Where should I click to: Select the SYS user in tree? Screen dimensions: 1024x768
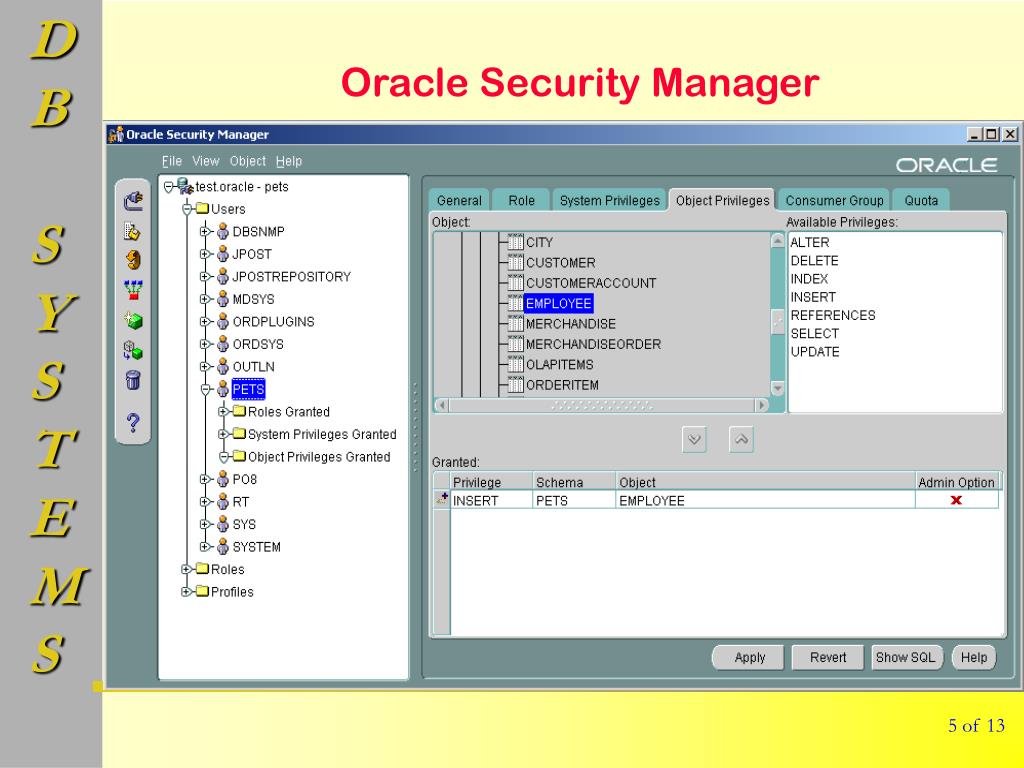244,524
